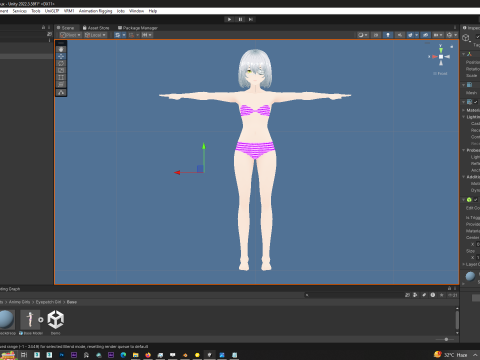Image resolution: width=480 pixels, height=360 pixels.
Task: Switch to the Package Manager tab
Action: (138, 28)
